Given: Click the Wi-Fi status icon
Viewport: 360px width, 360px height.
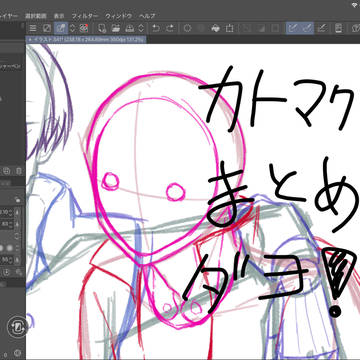Looking at the screenshot, I should pos(355,5).
